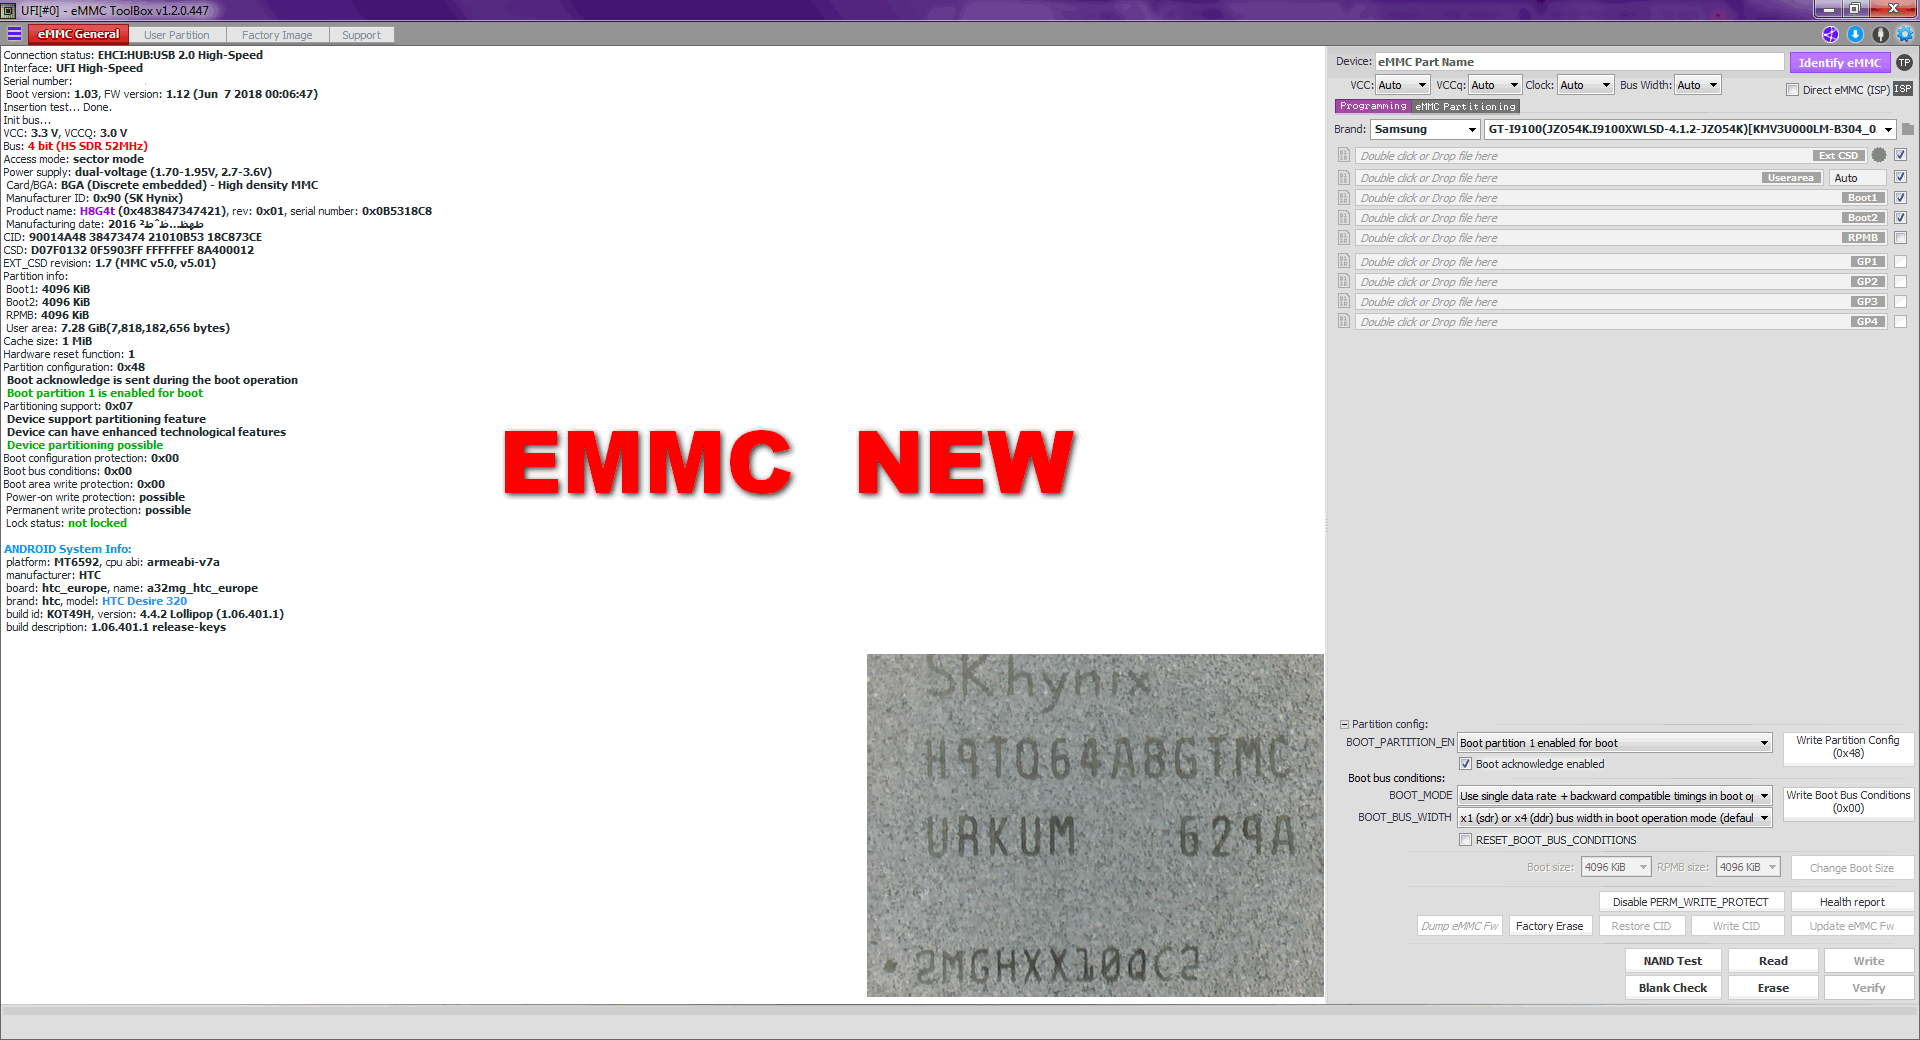
Task: Switch to the User Partition tab
Action: tap(176, 35)
